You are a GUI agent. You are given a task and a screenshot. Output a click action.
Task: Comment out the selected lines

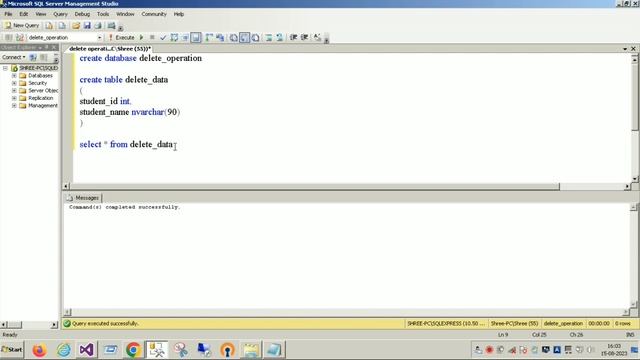coord(269,38)
